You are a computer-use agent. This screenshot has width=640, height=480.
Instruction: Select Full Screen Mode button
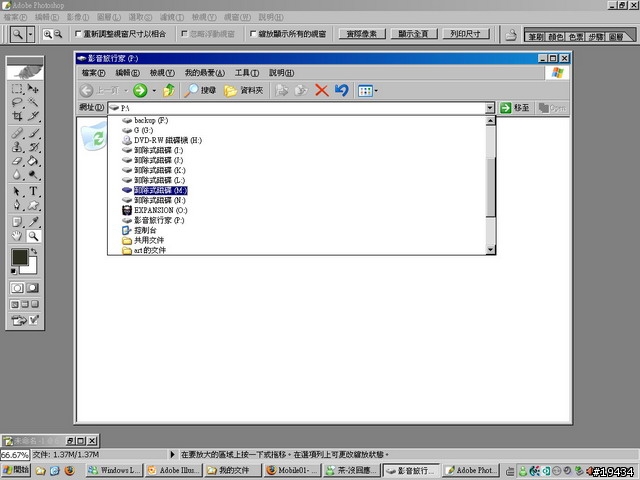tap(35, 304)
